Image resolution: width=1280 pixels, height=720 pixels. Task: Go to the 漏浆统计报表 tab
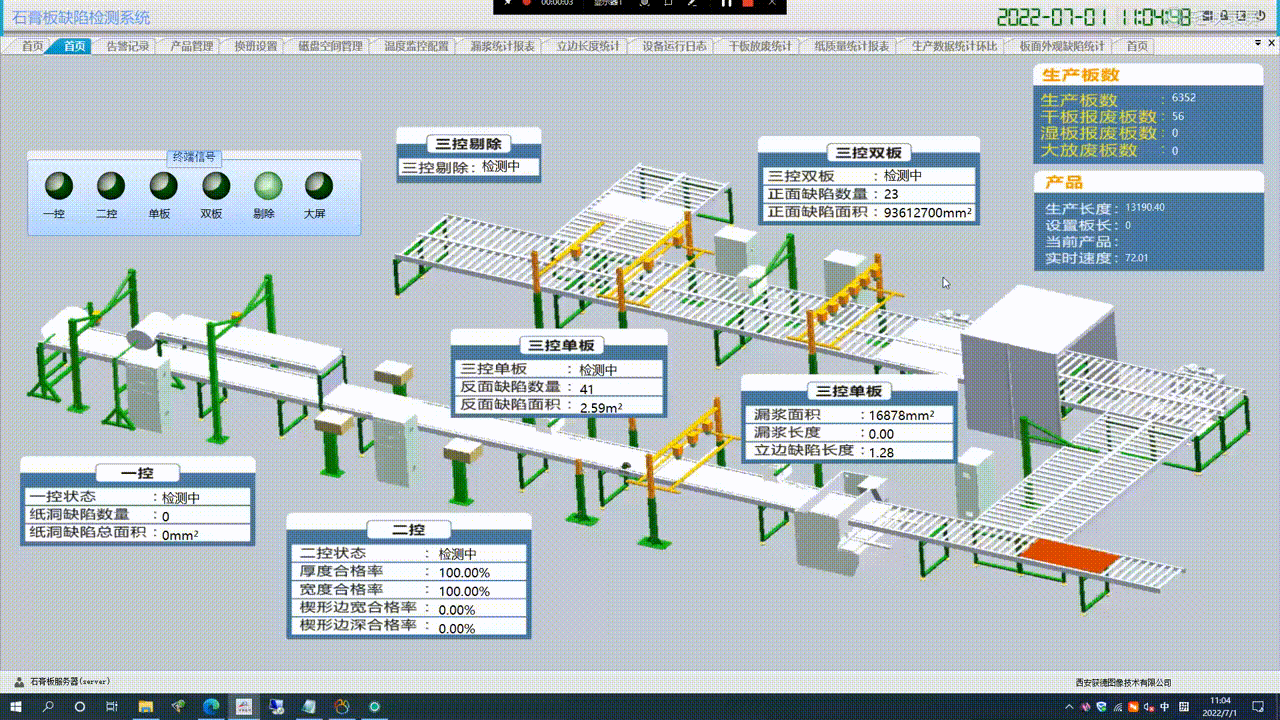[503, 46]
